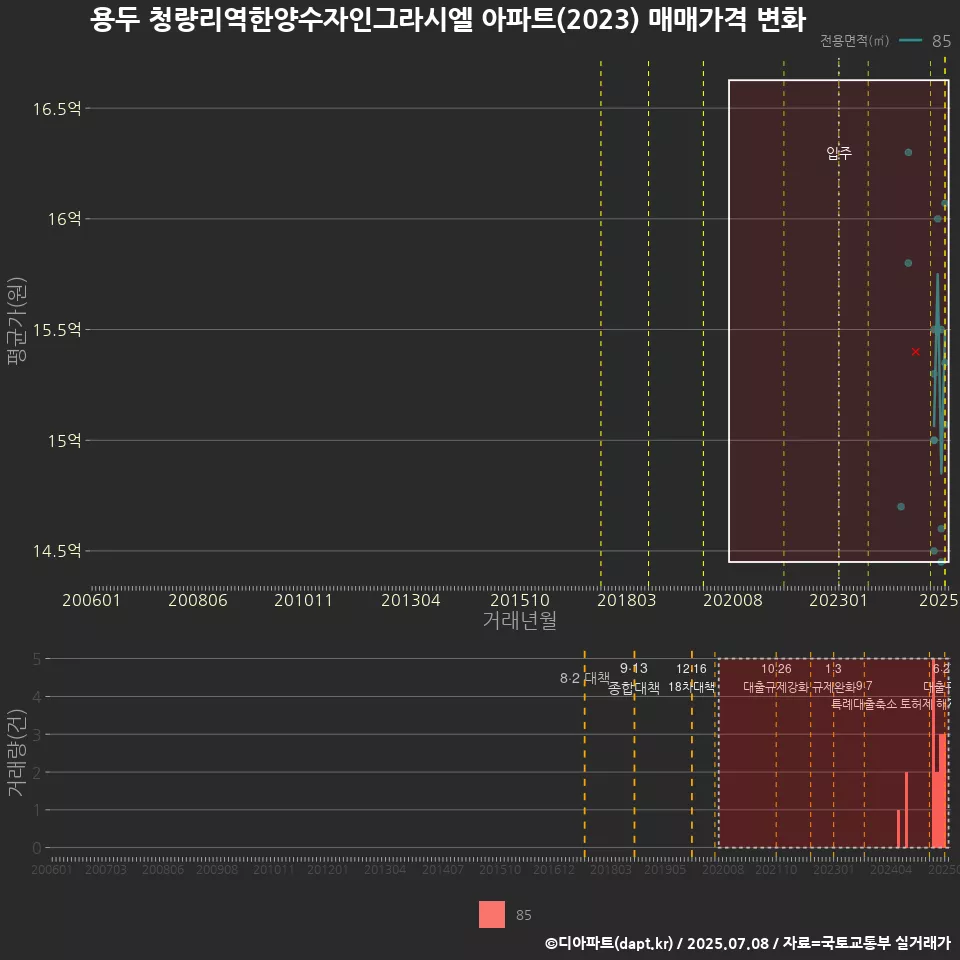The height and width of the screenshot is (960, 960).
Task: Click the 8·2 대책 policy label
Action: coord(585,678)
